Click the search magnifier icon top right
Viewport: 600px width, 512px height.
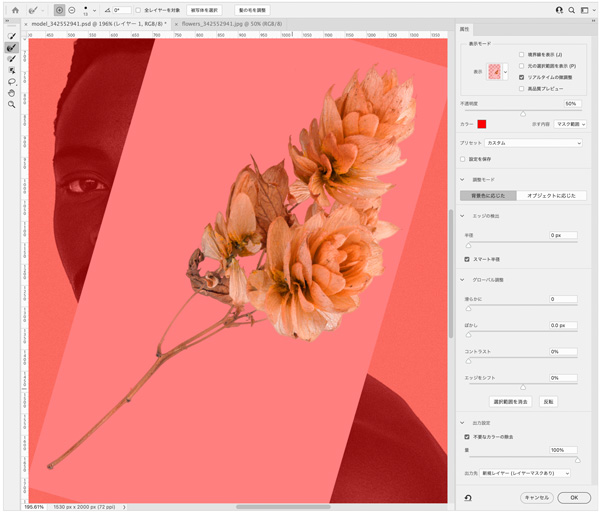(x=572, y=10)
